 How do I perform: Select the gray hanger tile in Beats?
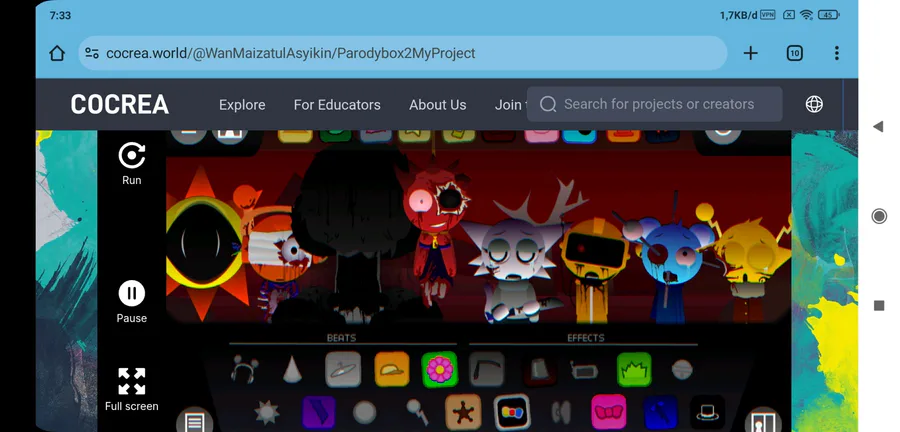pyautogui.click(x=343, y=369)
